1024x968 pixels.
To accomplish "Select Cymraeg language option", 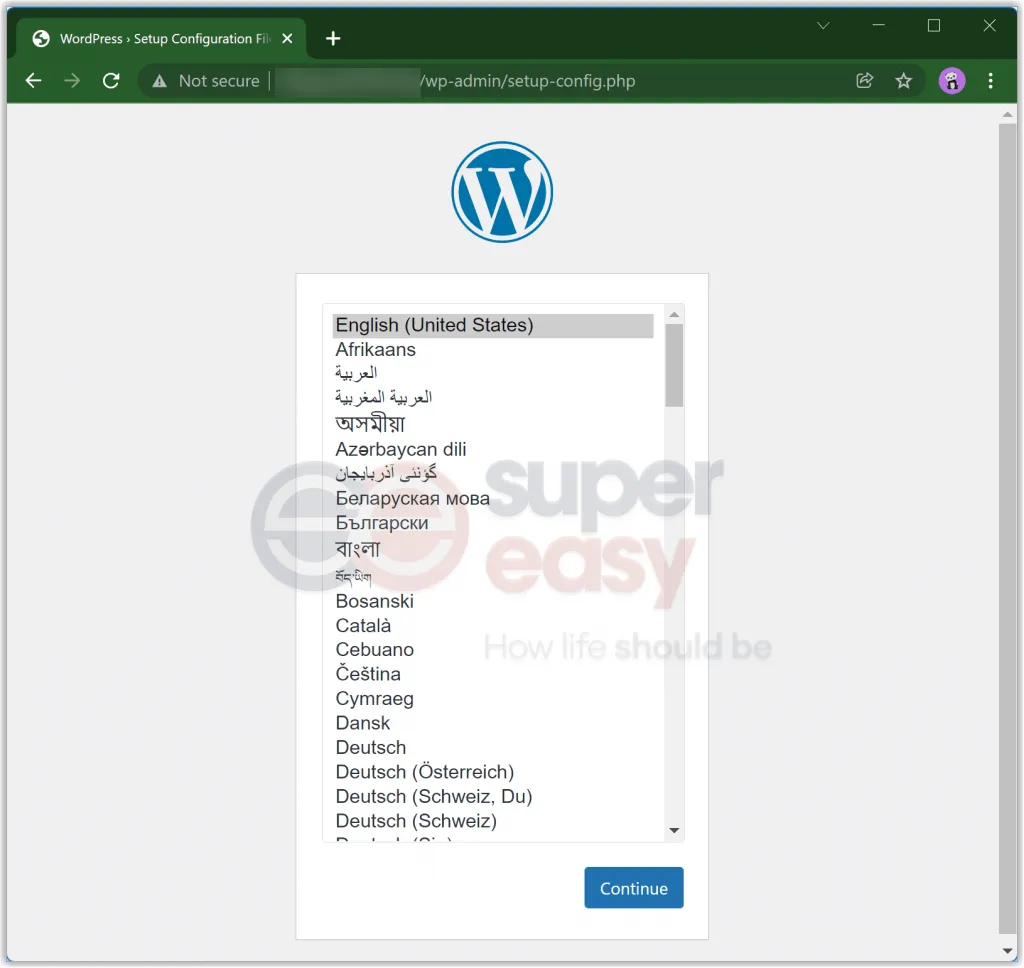I will pyautogui.click(x=493, y=699).
